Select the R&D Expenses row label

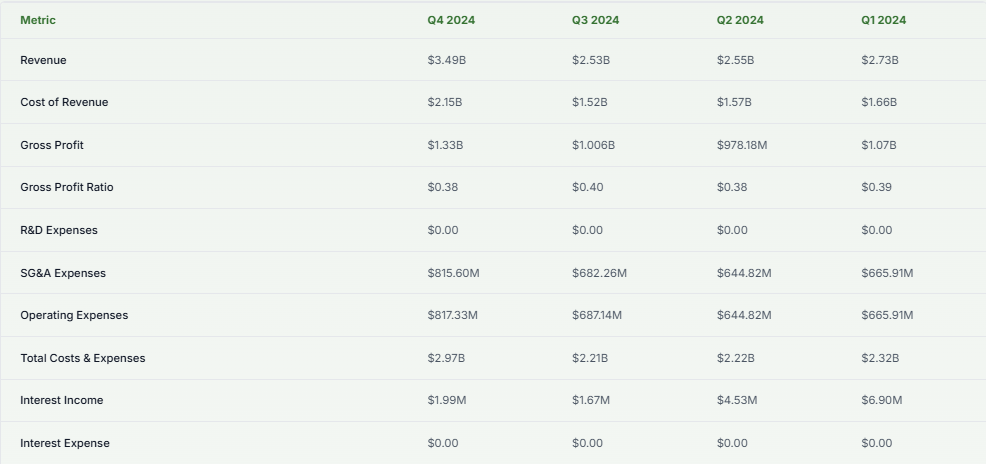[59, 230]
